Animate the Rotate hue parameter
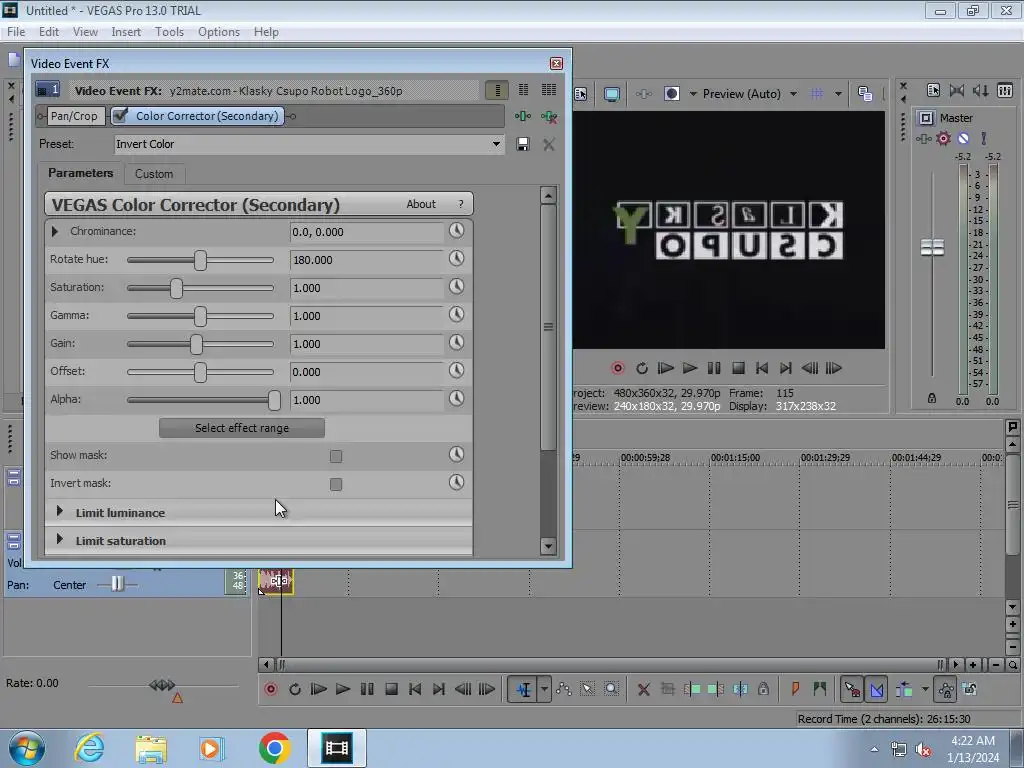 456,259
